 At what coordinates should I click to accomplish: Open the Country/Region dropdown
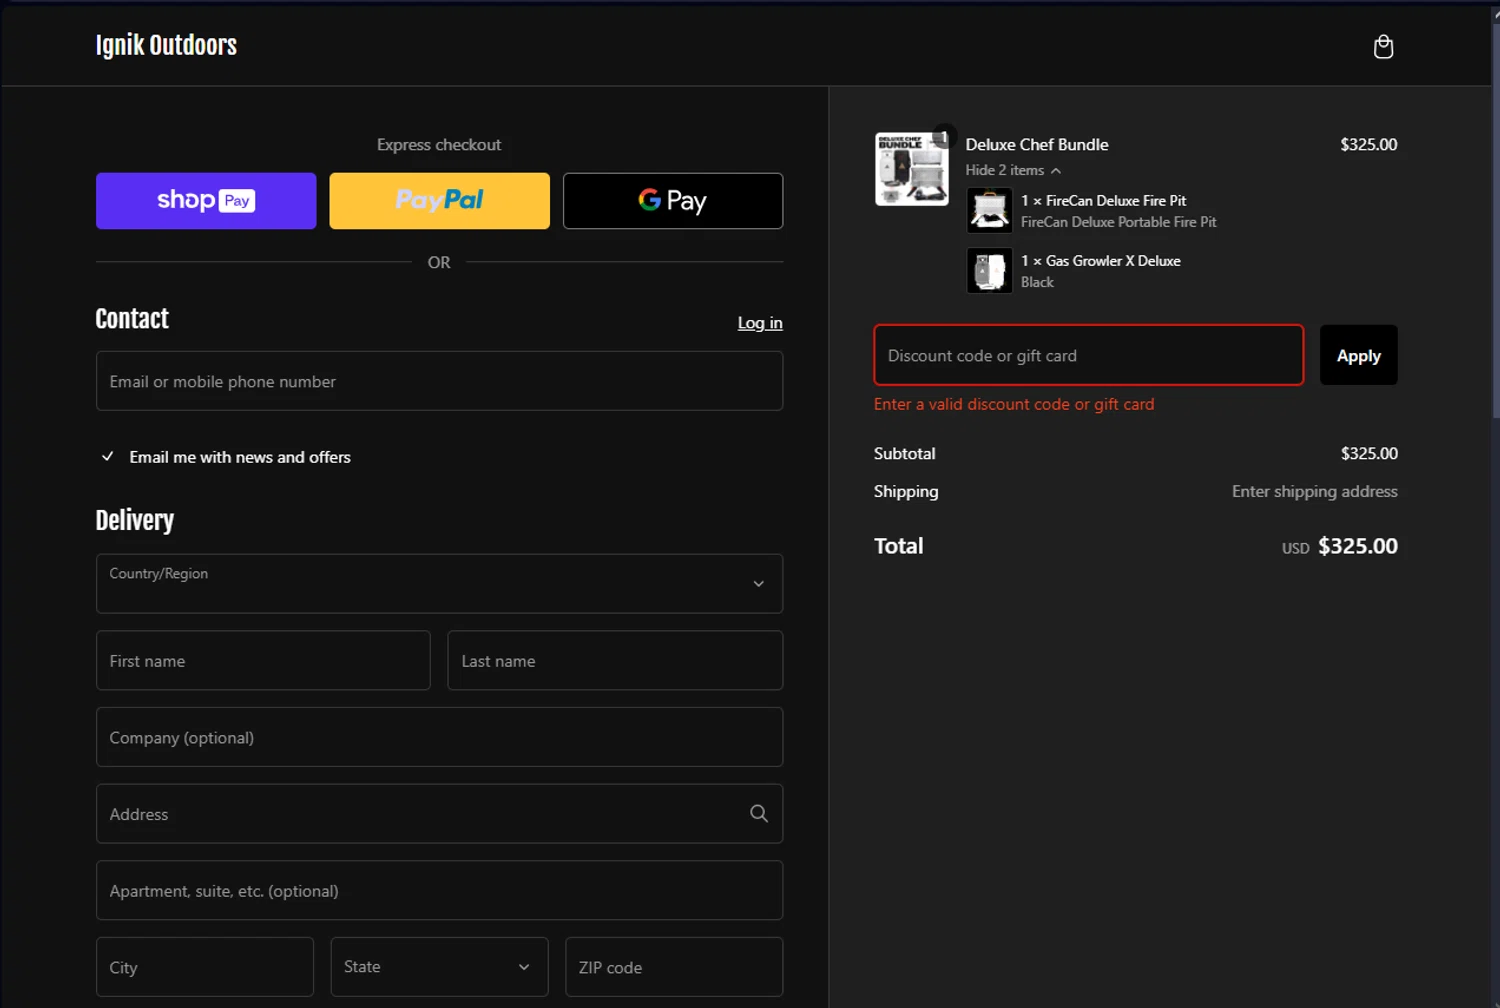pos(439,584)
